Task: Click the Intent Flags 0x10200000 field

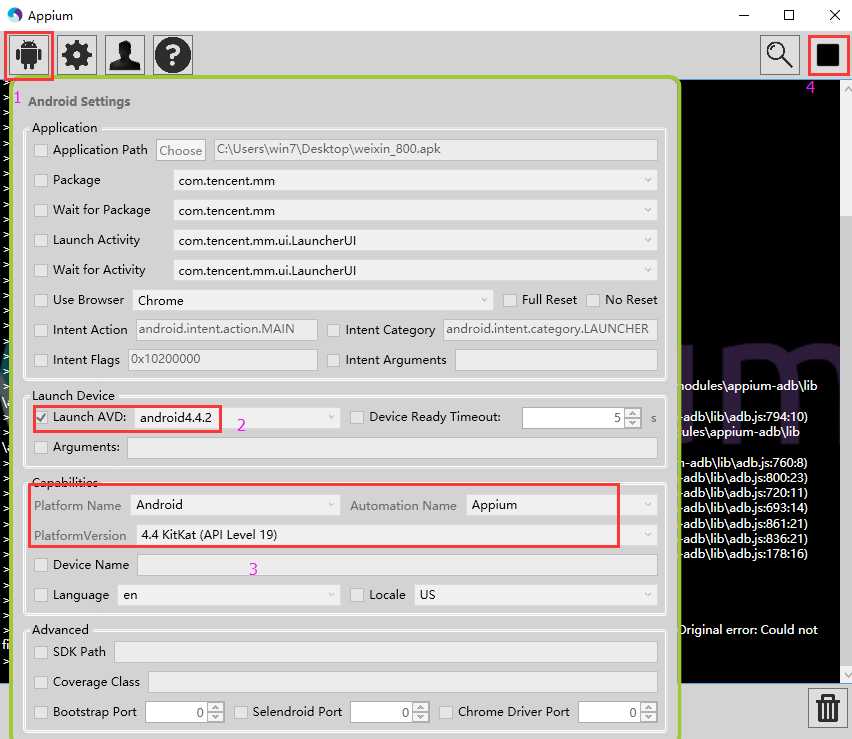Action: [223, 360]
